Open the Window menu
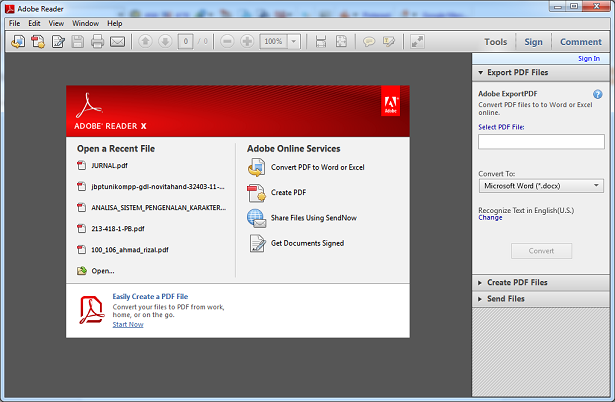The height and width of the screenshot is (402, 615). pyautogui.click(x=86, y=24)
